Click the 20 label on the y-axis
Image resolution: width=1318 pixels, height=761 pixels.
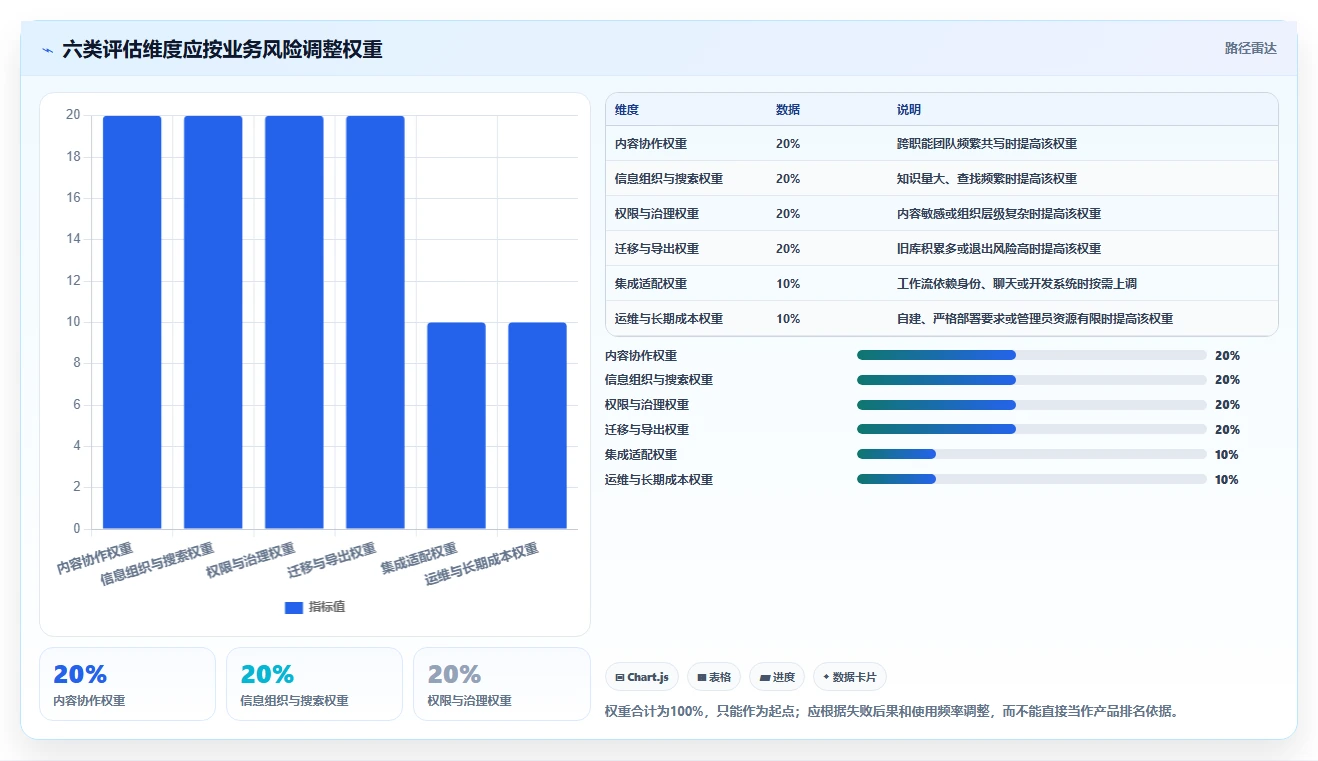pyautogui.click(x=73, y=115)
